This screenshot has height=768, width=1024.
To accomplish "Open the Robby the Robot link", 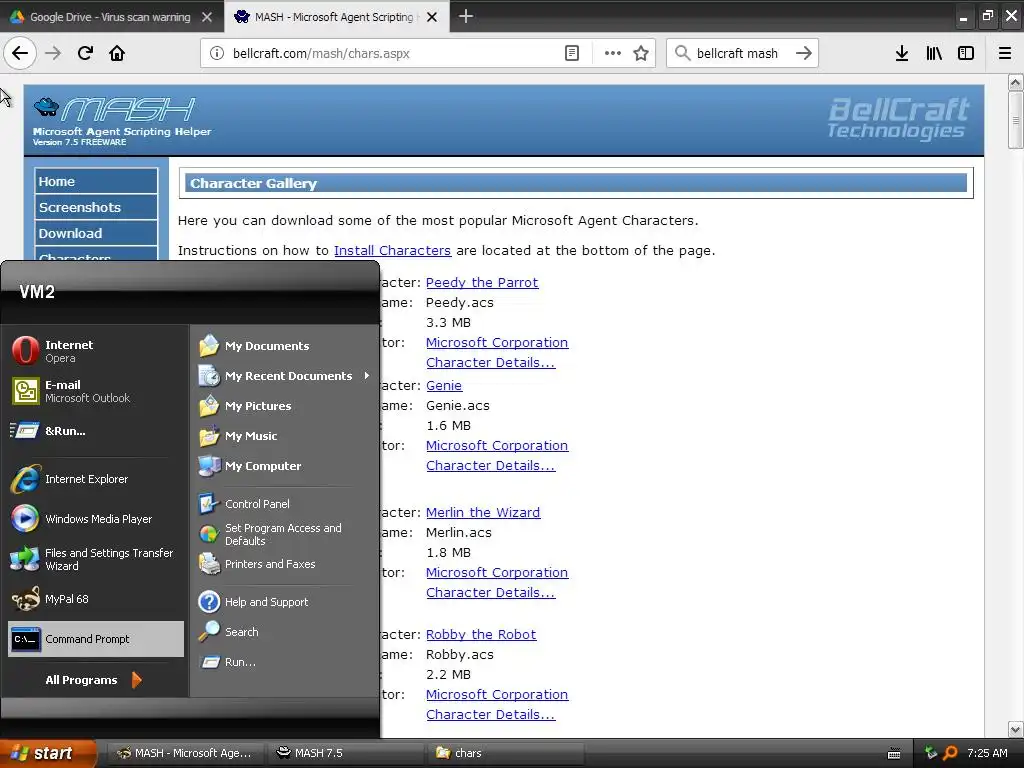I will (x=481, y=635).
